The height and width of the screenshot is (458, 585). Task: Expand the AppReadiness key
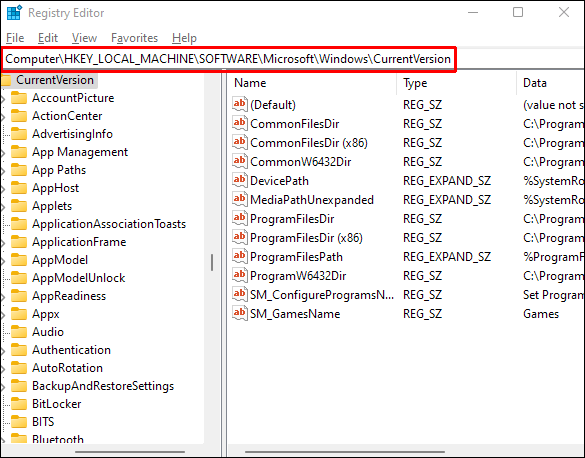click(3, 297)
